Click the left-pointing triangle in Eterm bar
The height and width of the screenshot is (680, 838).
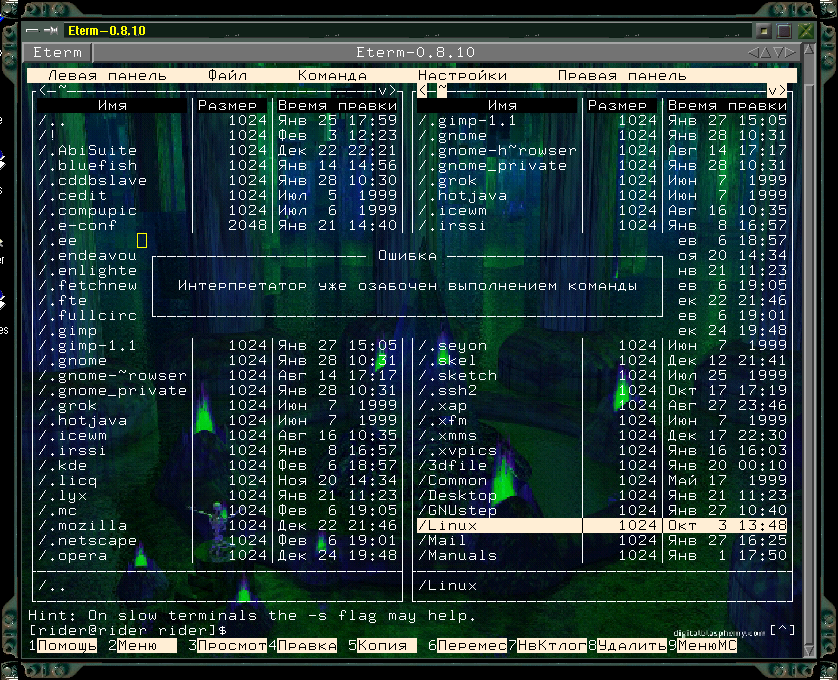click(753, 52)
